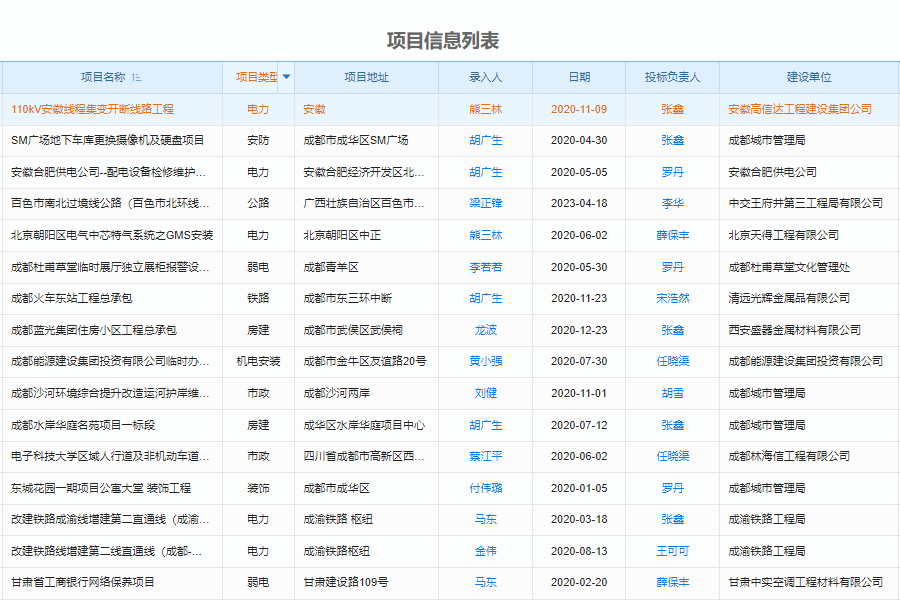Open 刘健 recorder link
The width and height of the screenshot is (900, 600).
click(x=486, y=393)
